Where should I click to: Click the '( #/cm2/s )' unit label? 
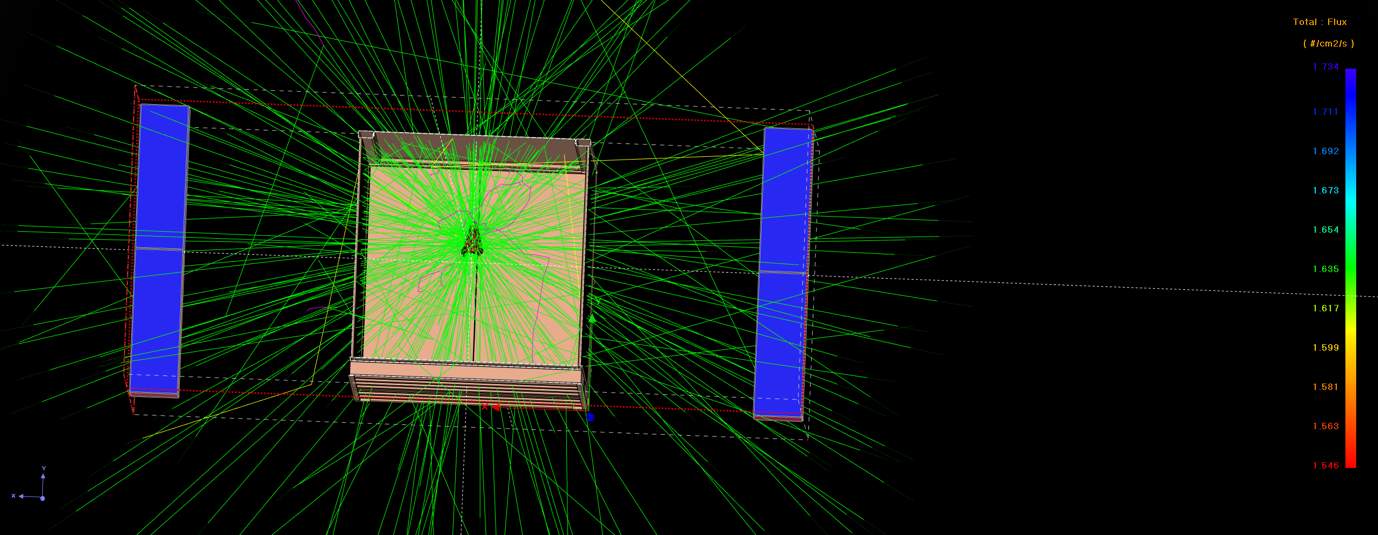pyautogui.click(x=1328, y=44)
